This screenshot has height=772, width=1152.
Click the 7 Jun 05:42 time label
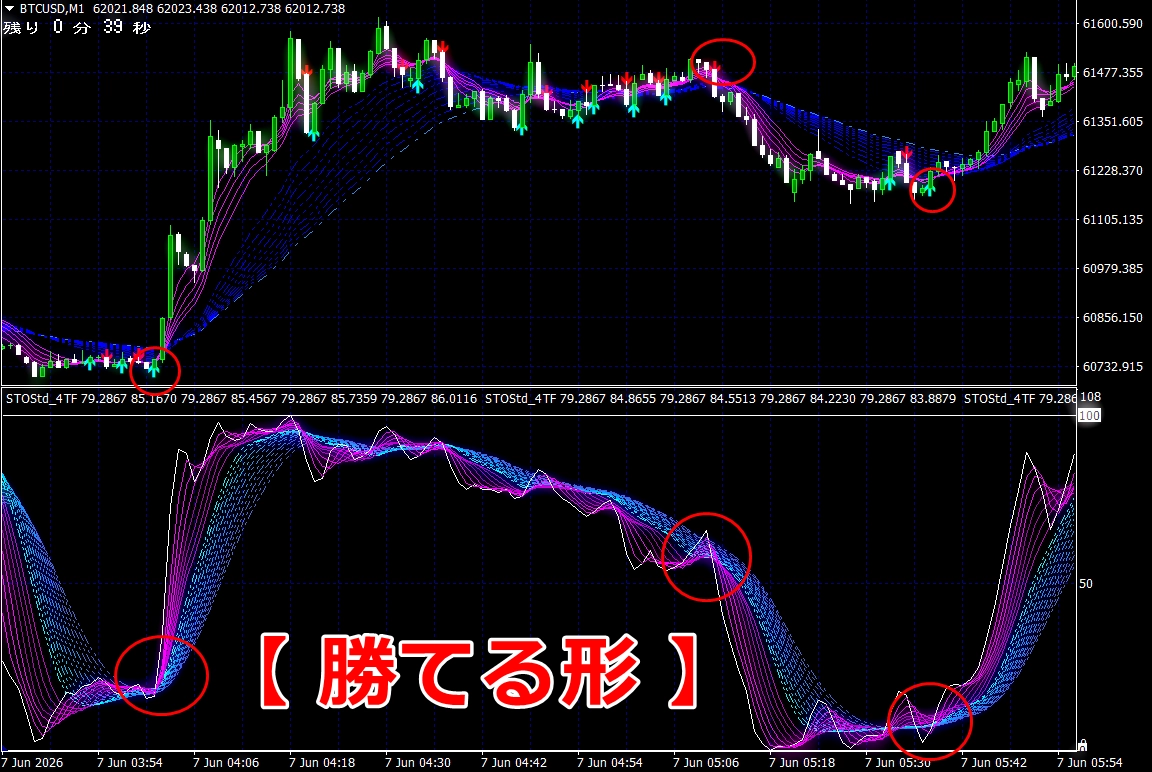coord(994,763)
